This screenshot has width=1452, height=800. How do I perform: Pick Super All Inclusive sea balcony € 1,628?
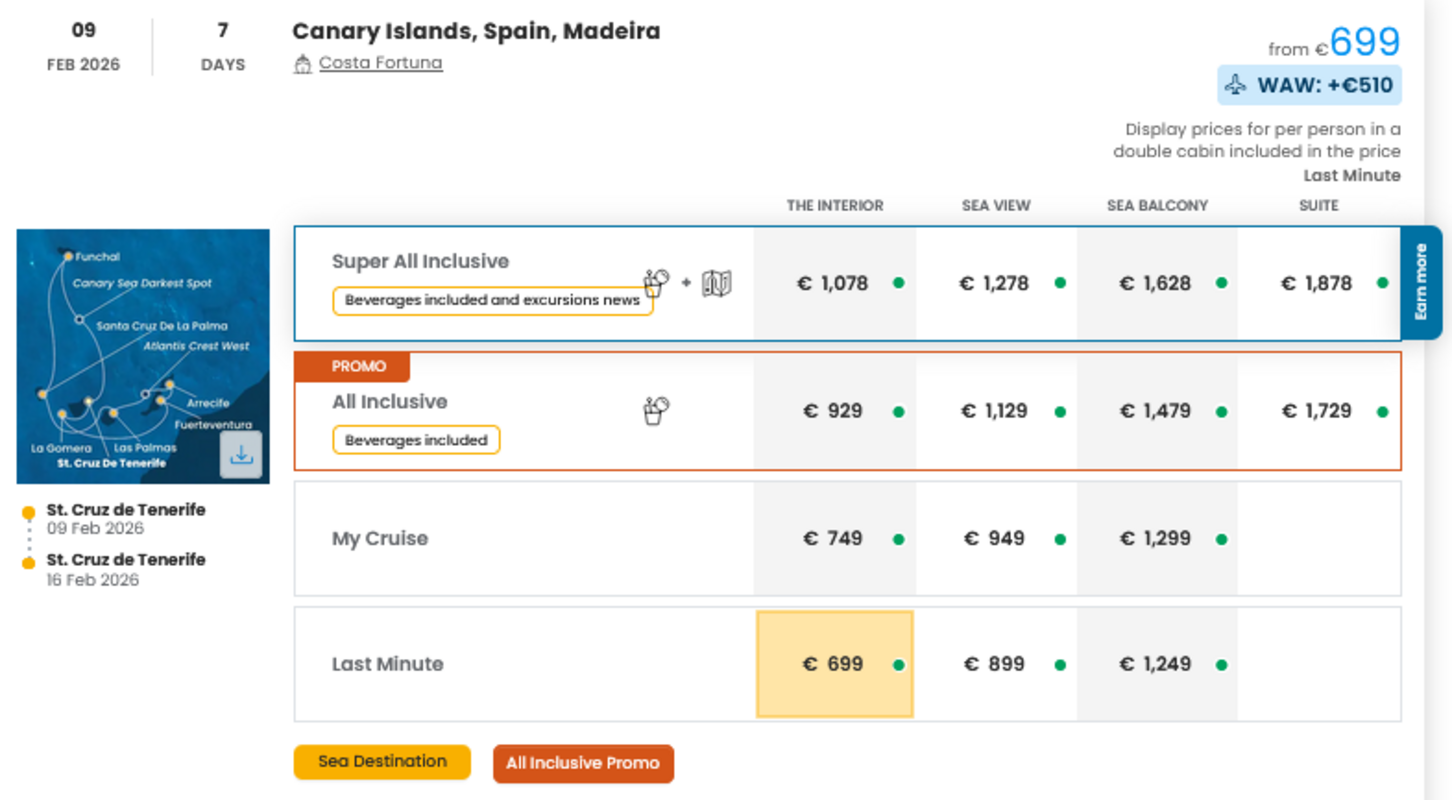[1156, 284]
